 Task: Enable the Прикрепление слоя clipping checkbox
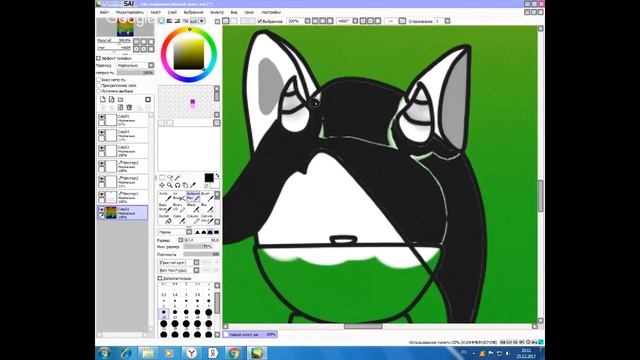point(98,86)
